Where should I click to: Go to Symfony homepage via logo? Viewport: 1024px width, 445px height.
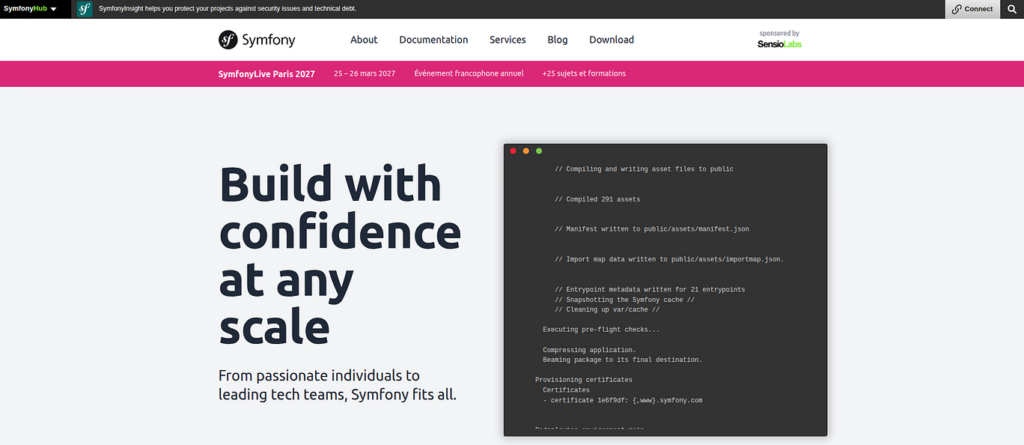click(x=257, y=40)
